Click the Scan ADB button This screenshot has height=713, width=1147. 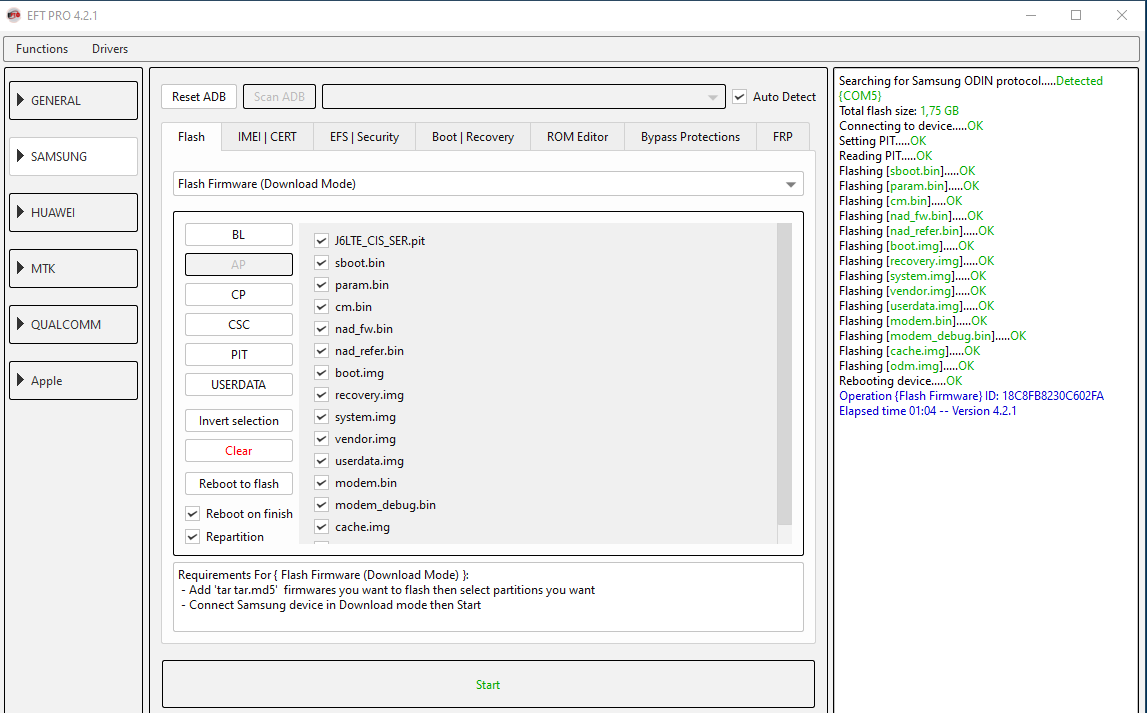[x=279, y=97]
